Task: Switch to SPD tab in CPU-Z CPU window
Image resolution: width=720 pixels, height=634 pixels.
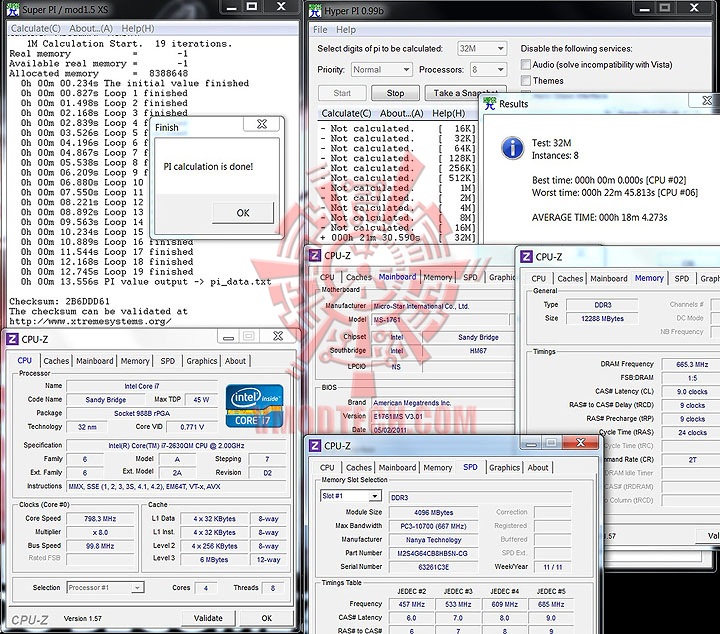Action: click(x=168, y=361)
